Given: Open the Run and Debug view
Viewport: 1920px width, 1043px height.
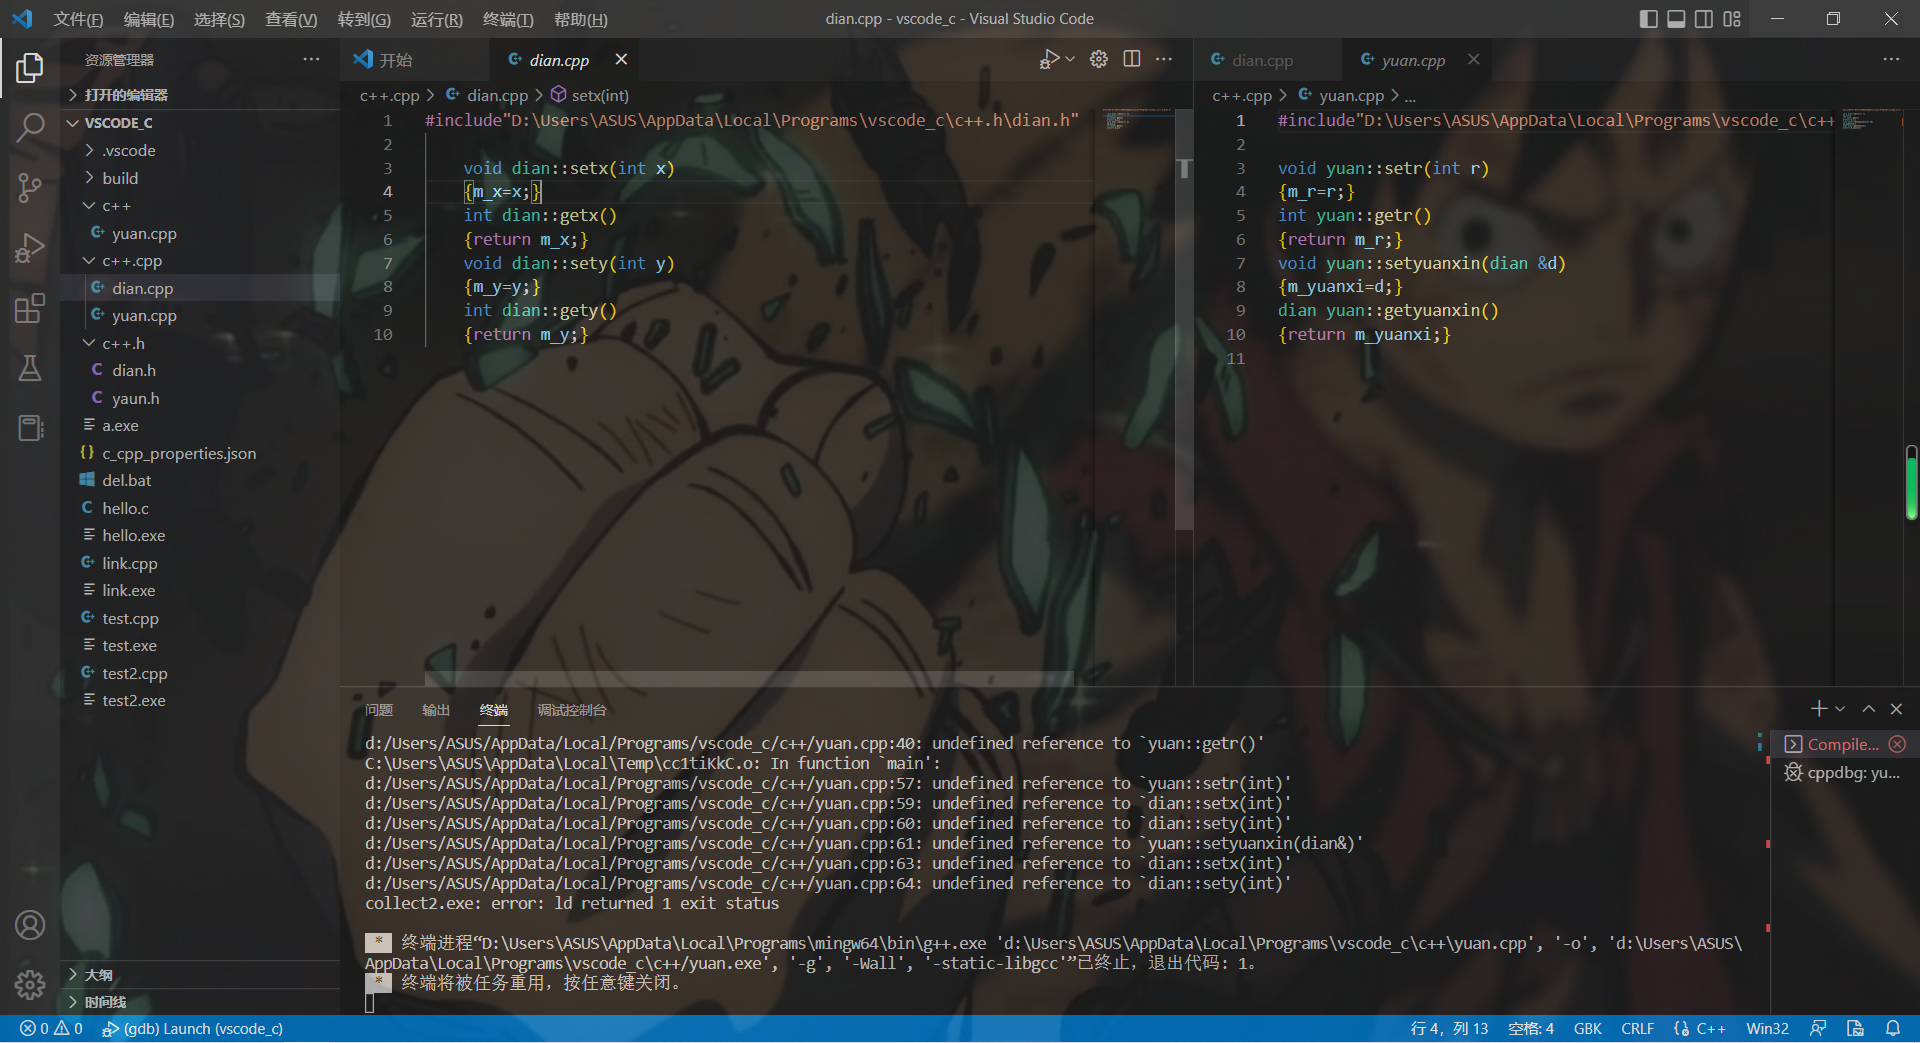Looking at the screenshot, I should pos(30,248).
